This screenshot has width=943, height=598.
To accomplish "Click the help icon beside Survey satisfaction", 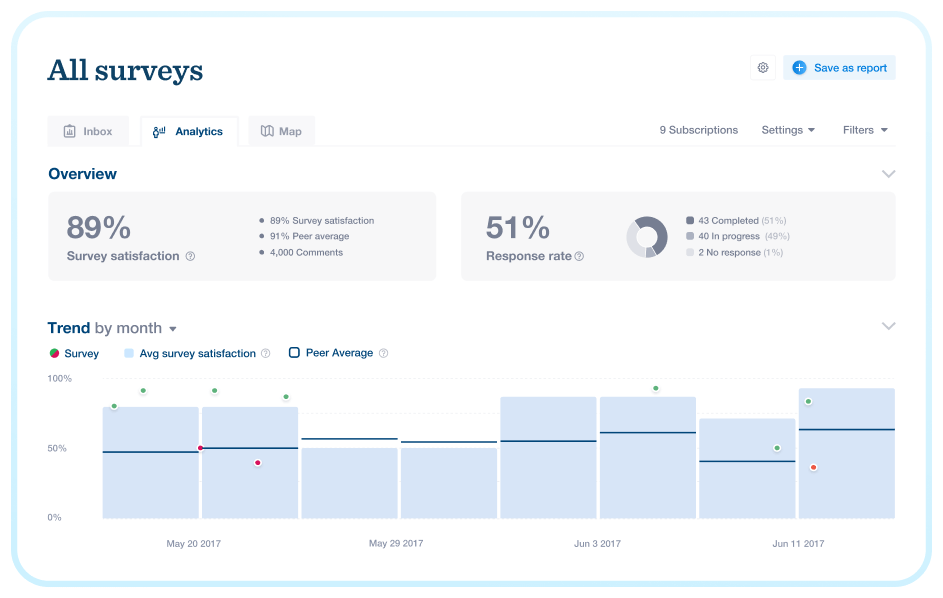I will [x=190, y=256].
